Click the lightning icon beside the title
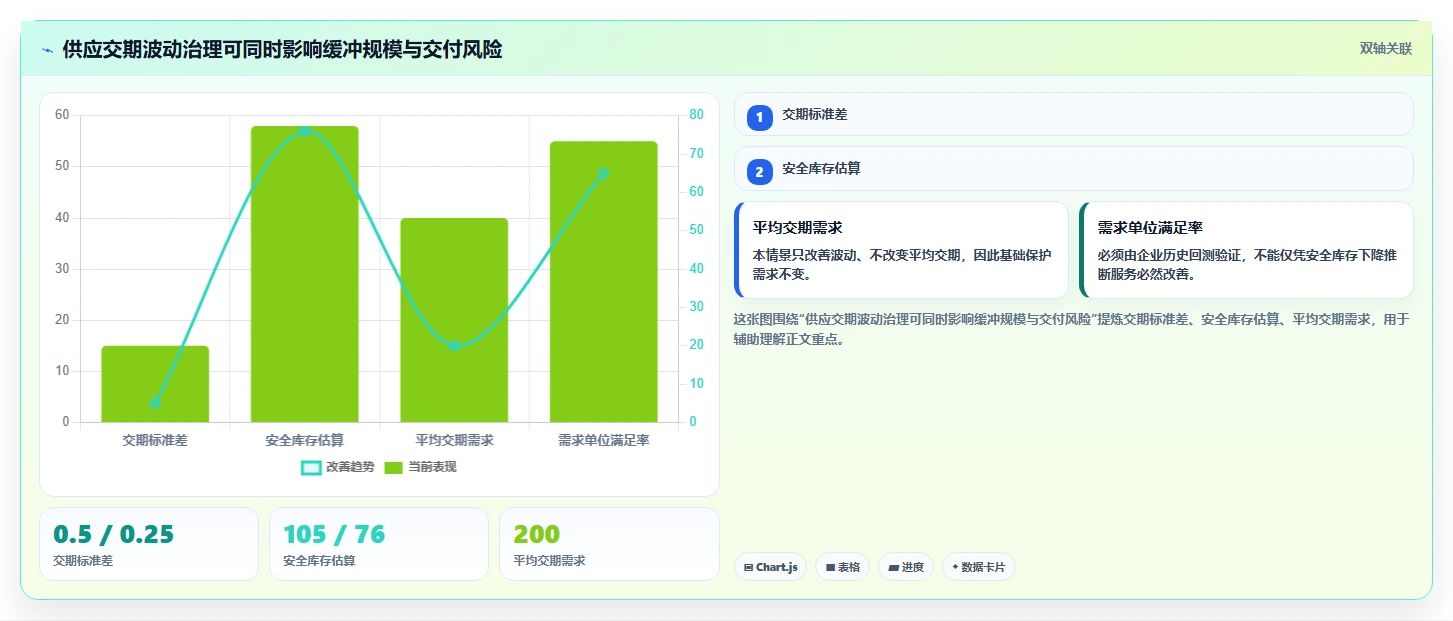The height and width of the screenshot is (621, 1453). tap(47, 50)
